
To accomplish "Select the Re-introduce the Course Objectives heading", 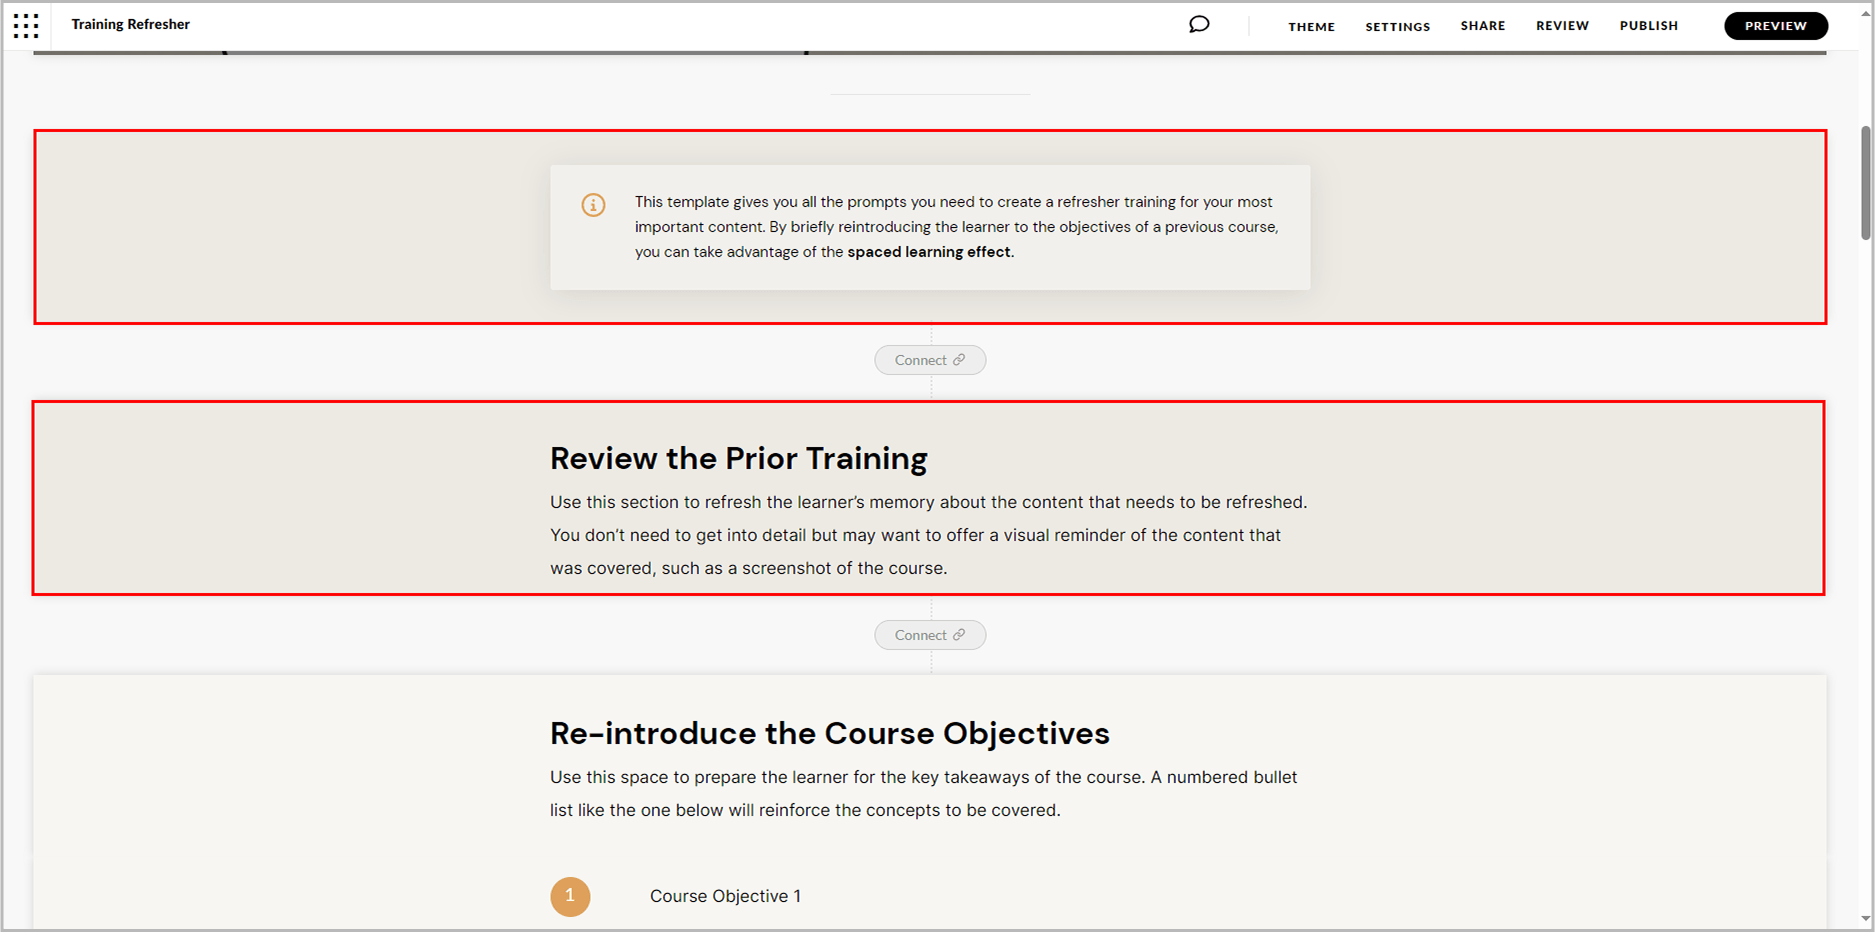I will pyautogui.click(x=828, y=733).
